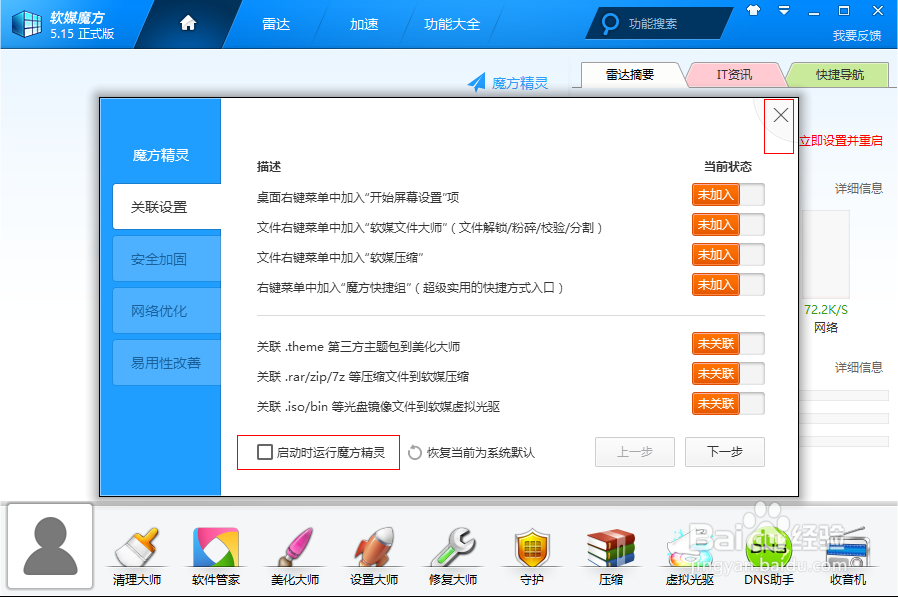Toggle 魔方快捷组 right-click switch

(728, 284)
